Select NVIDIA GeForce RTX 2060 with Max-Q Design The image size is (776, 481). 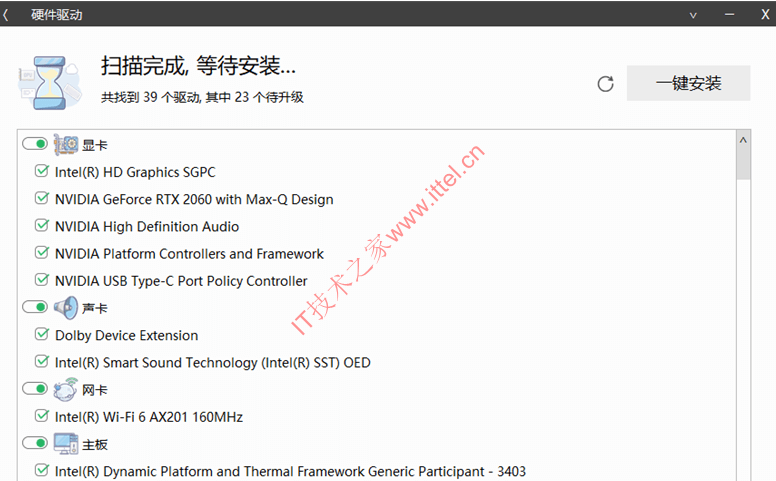(x=194, y=199)
